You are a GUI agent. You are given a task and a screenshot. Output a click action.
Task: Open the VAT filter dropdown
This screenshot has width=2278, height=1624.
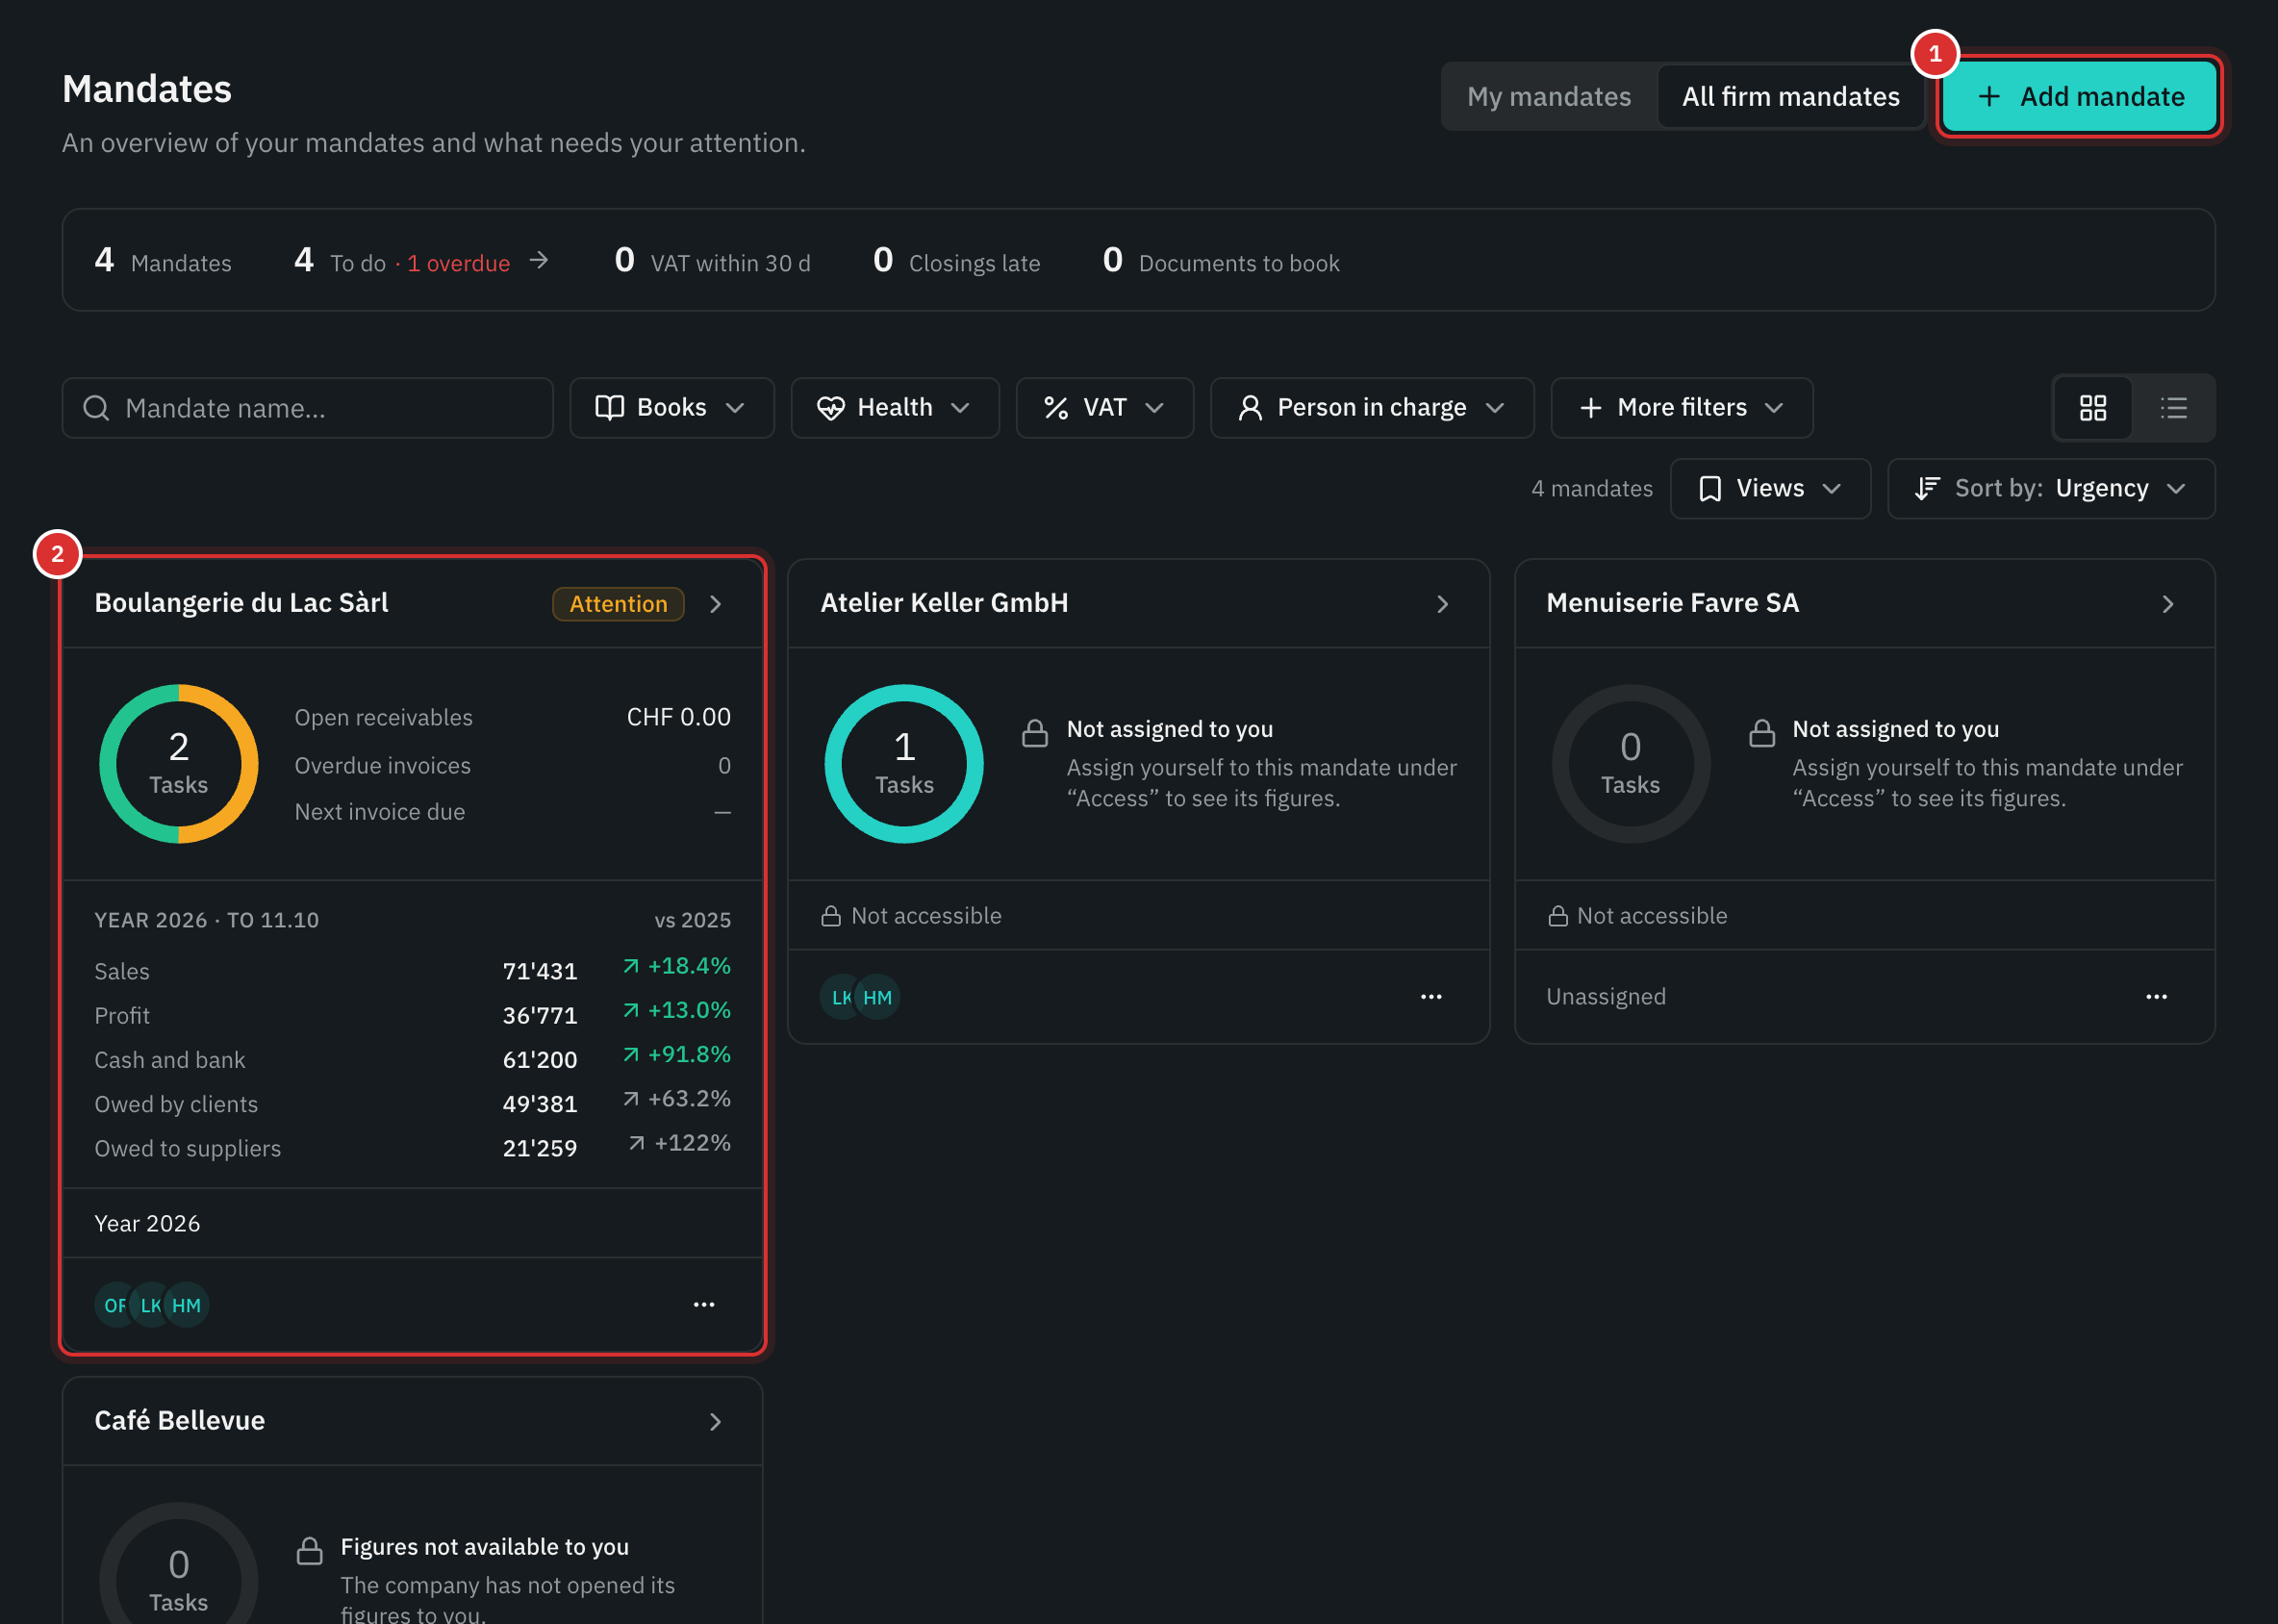(1105, 408)
